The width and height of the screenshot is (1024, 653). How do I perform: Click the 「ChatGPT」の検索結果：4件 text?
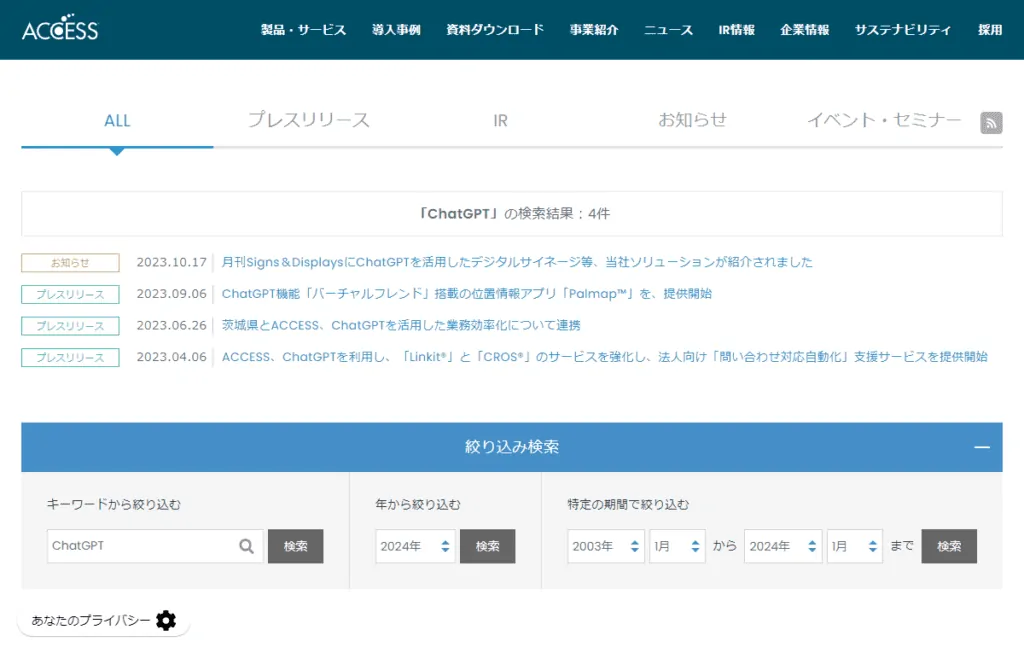(x=514, y=214)
